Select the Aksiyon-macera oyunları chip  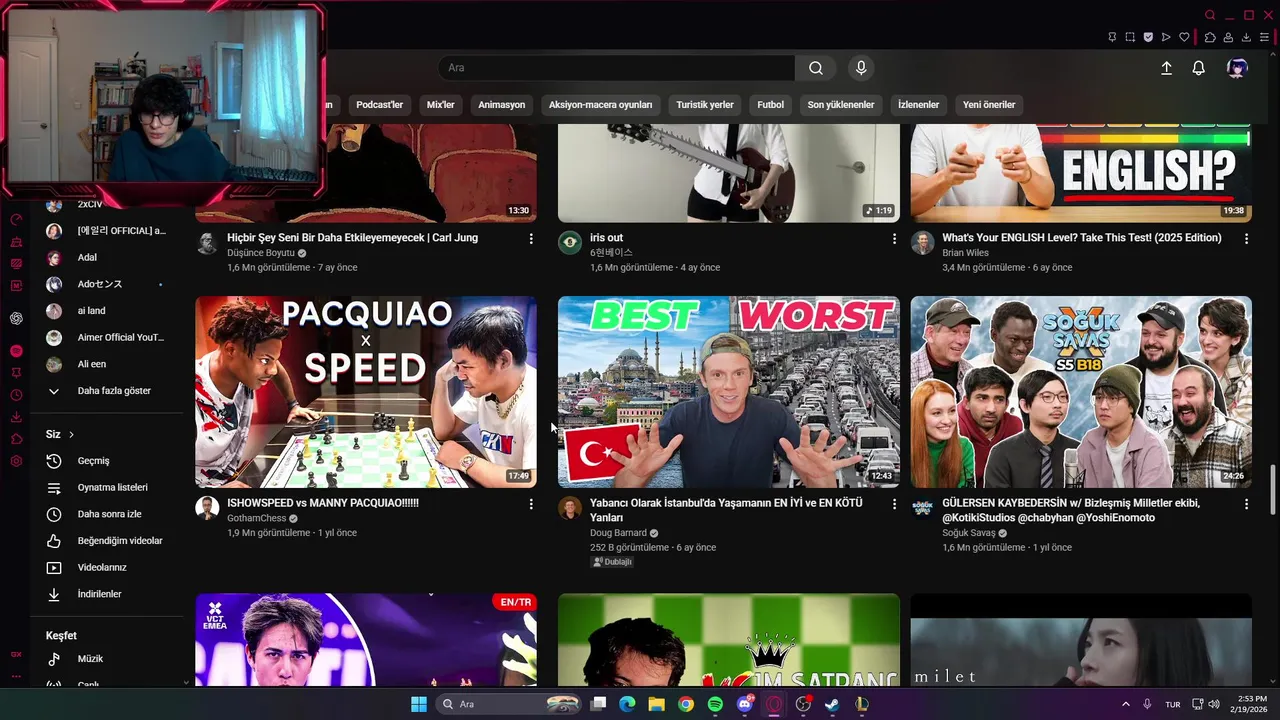pyautogui.click(x=601, y=105)
